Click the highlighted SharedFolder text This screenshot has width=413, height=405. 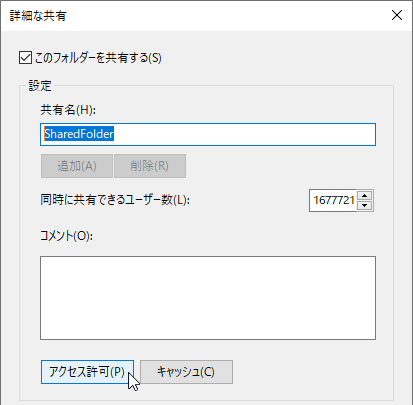(x=79, y=134)
